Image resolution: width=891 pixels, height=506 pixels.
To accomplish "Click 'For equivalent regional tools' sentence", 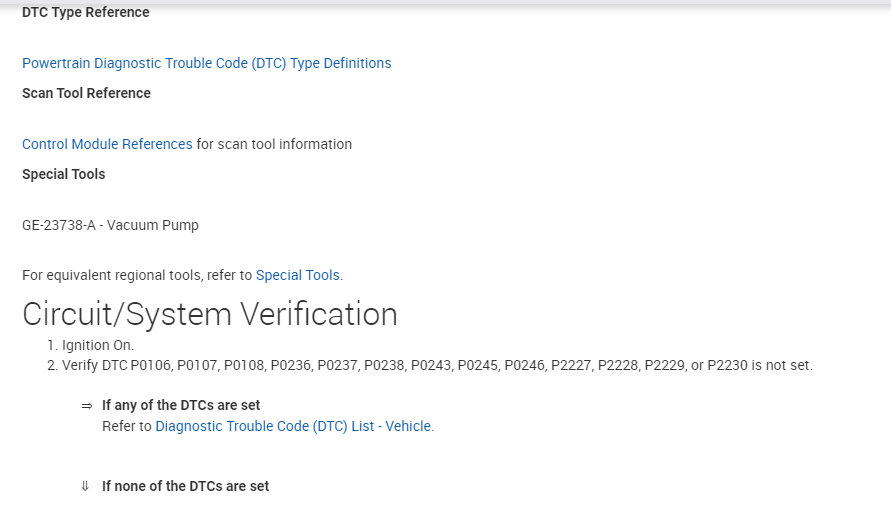I will [137, 275].
